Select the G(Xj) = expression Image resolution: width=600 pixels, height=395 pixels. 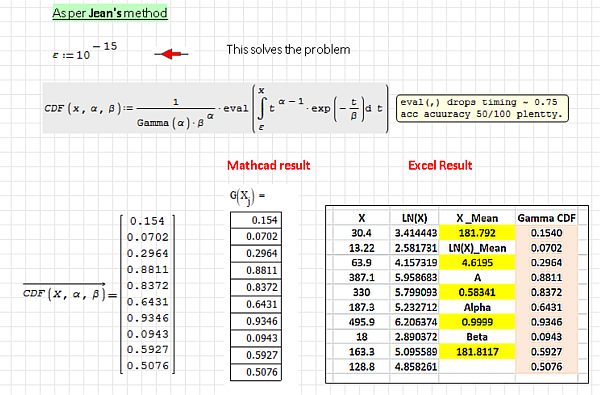(247, 197)
